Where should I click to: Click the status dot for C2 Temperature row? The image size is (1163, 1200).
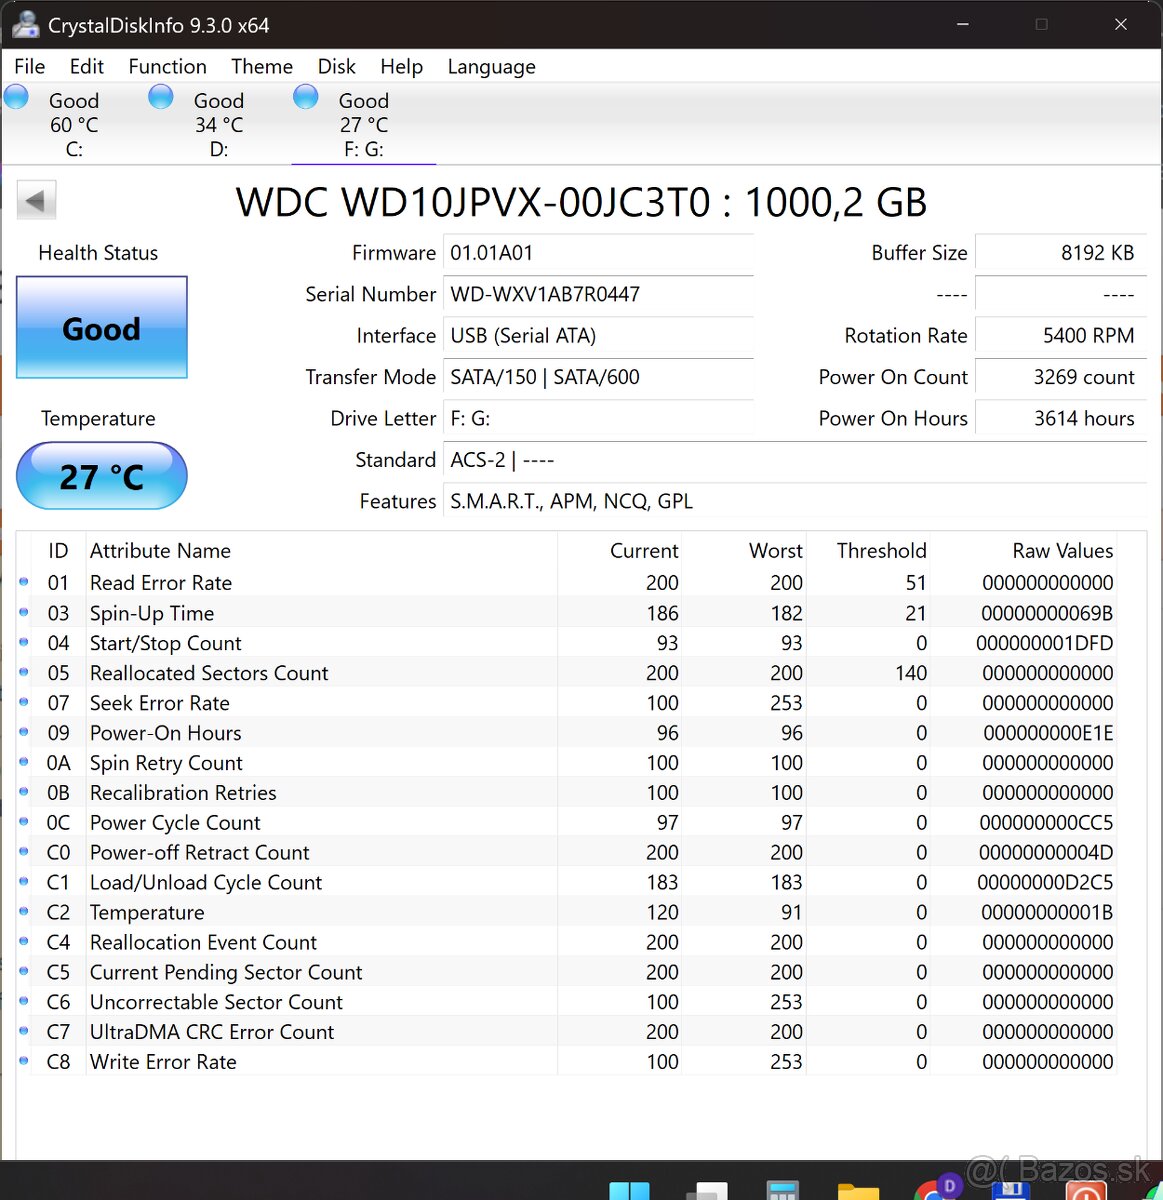pyautogui.click(x=24, y=911)
